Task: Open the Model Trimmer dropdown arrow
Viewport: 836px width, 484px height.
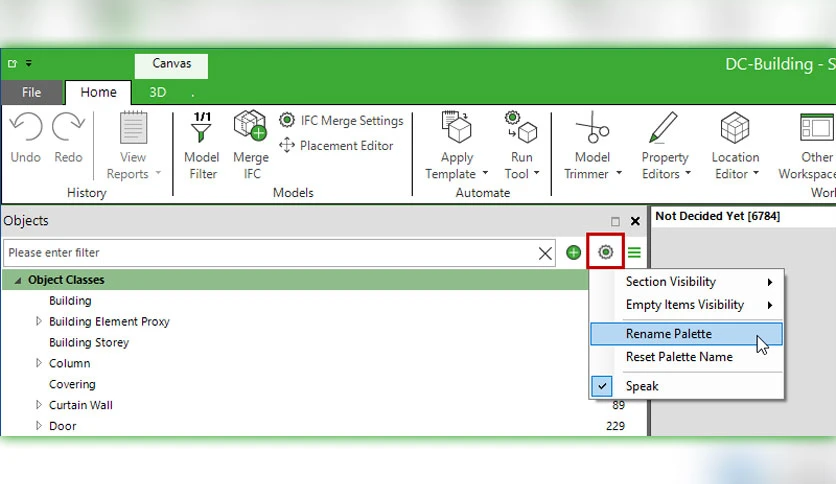Action: pyautogui.click(x=619, y=173)
